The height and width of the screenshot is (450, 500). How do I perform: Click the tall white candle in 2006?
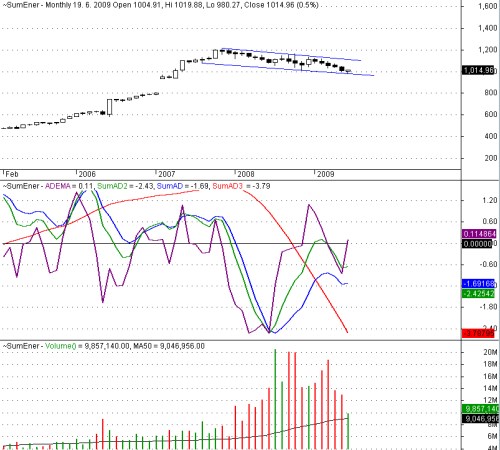pyautogui.click(x=109, y=107)
